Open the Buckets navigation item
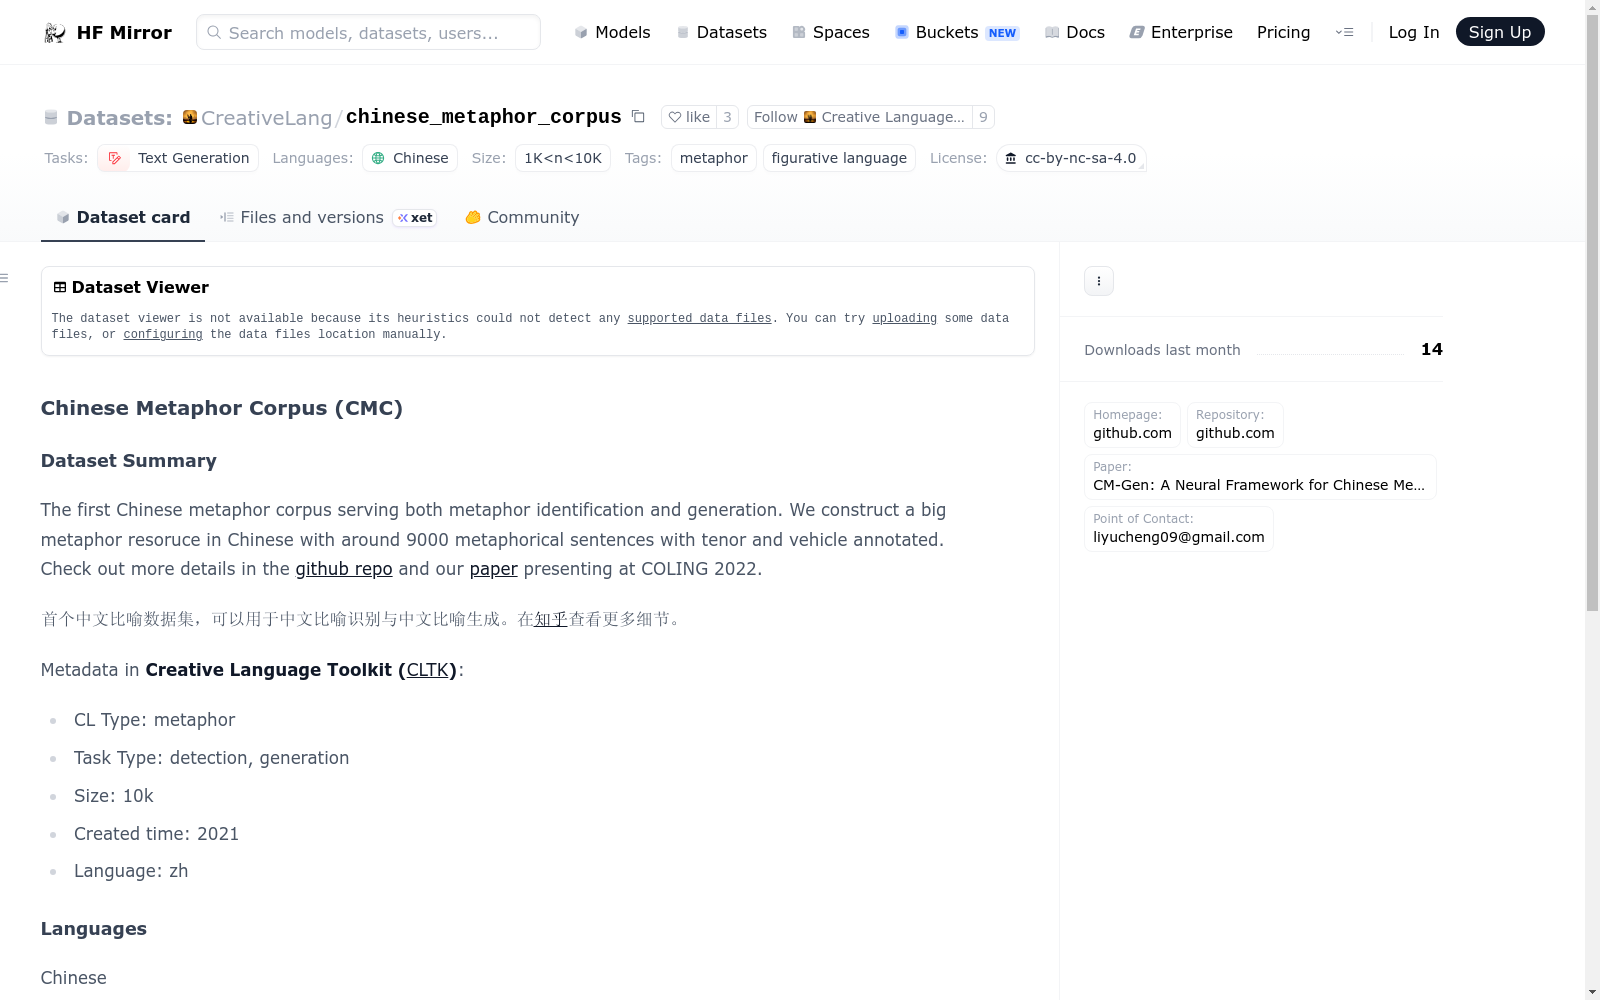Screen dimensions: 1600x1000 [957, 32]
